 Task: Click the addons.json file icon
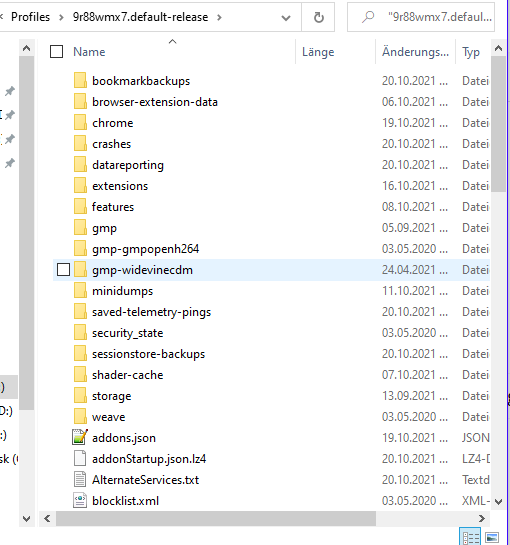tap(80, 437)
